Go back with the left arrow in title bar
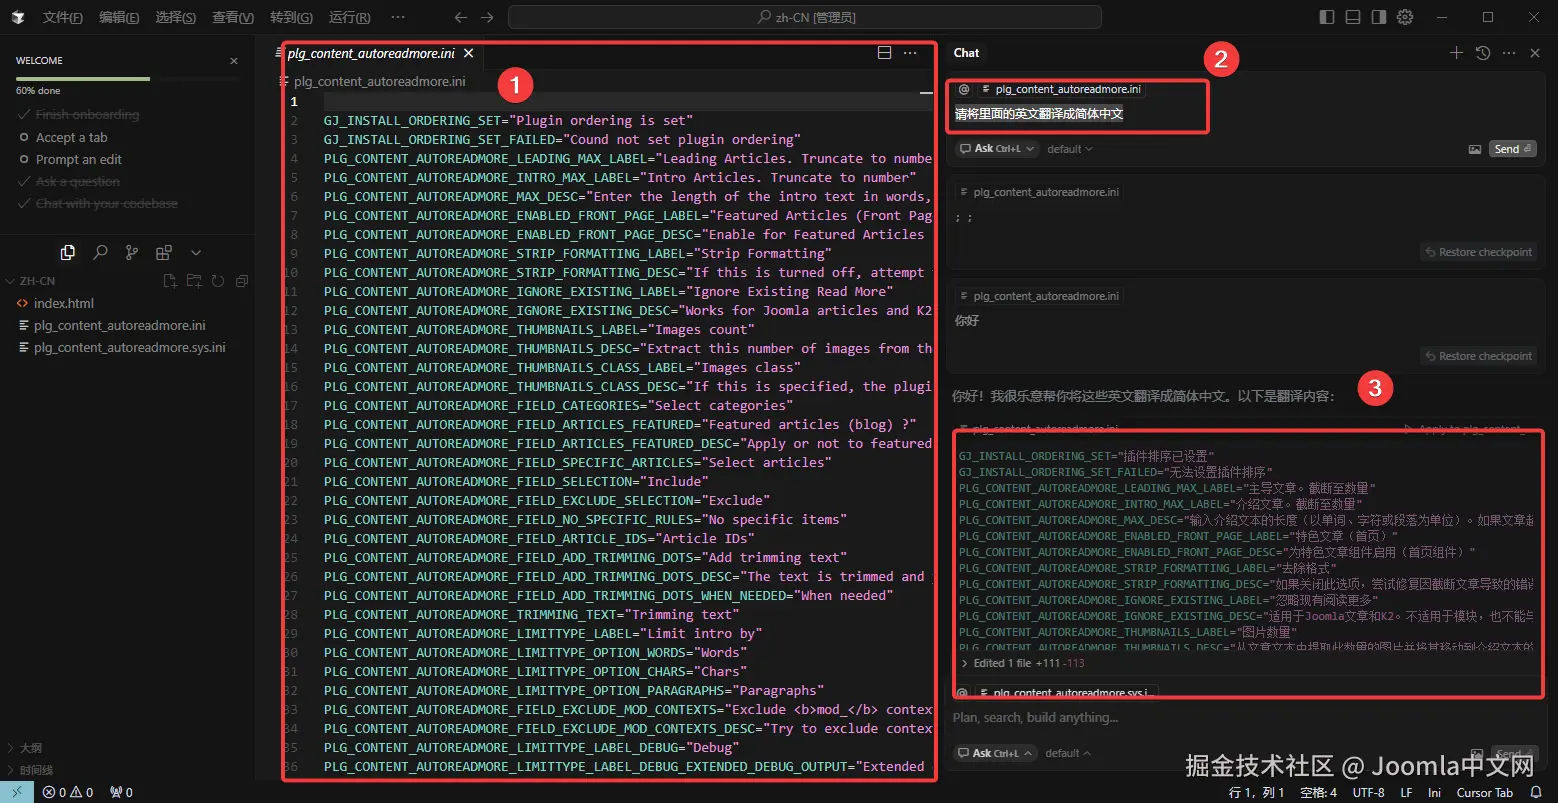This screenshot has height=803, width=1558. tap(460, 17)
